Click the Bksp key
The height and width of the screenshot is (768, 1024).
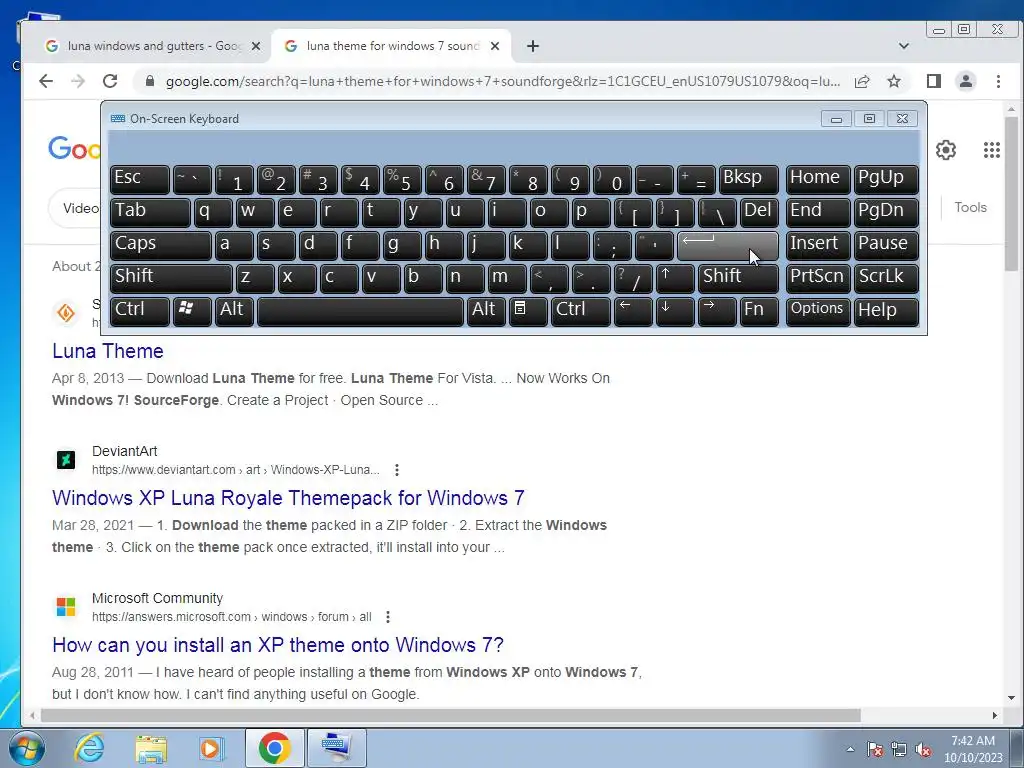tap(748, 179)
